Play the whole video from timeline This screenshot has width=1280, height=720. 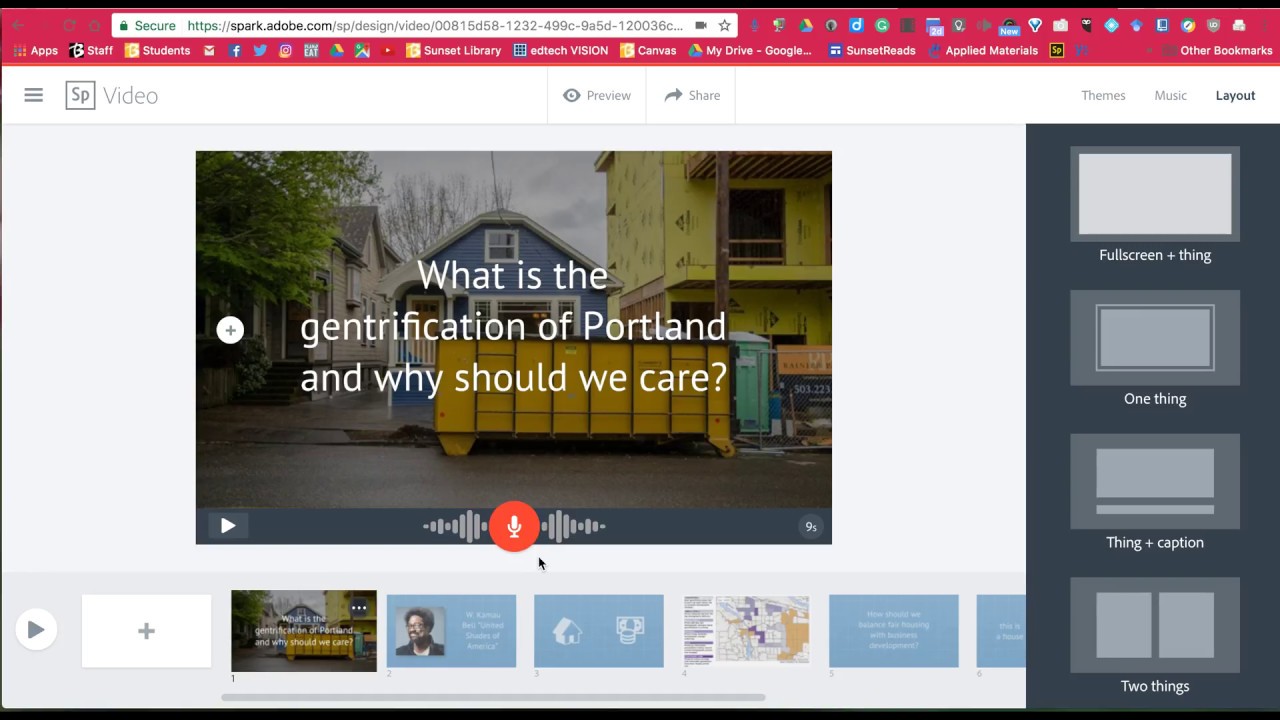coord(36,630)
